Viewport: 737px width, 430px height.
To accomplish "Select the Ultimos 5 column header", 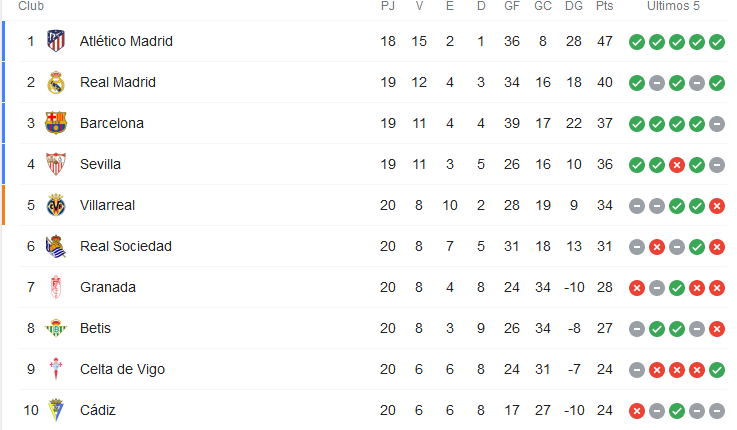I will coord(673,6).
